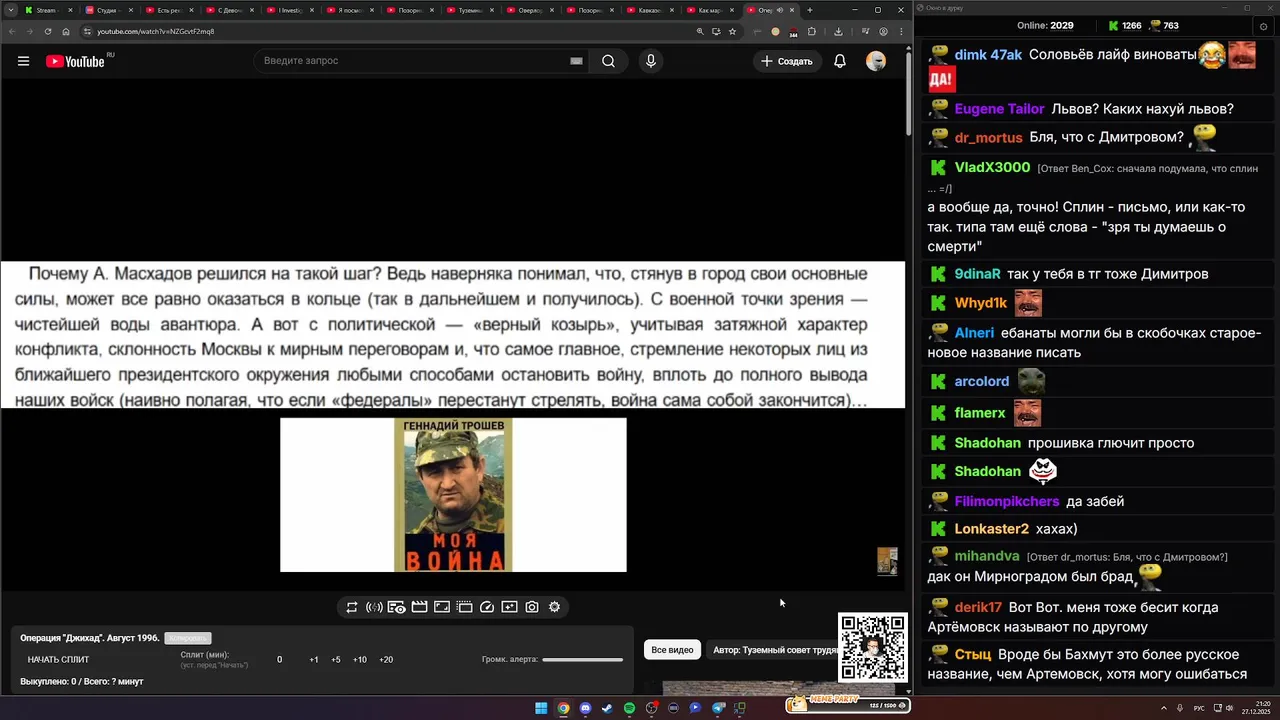Image resolution: width=1280 pixels, height=720 pixels.
Task: Click the Геннадий Трошев Моя война book cover
Action: (453, 495)
